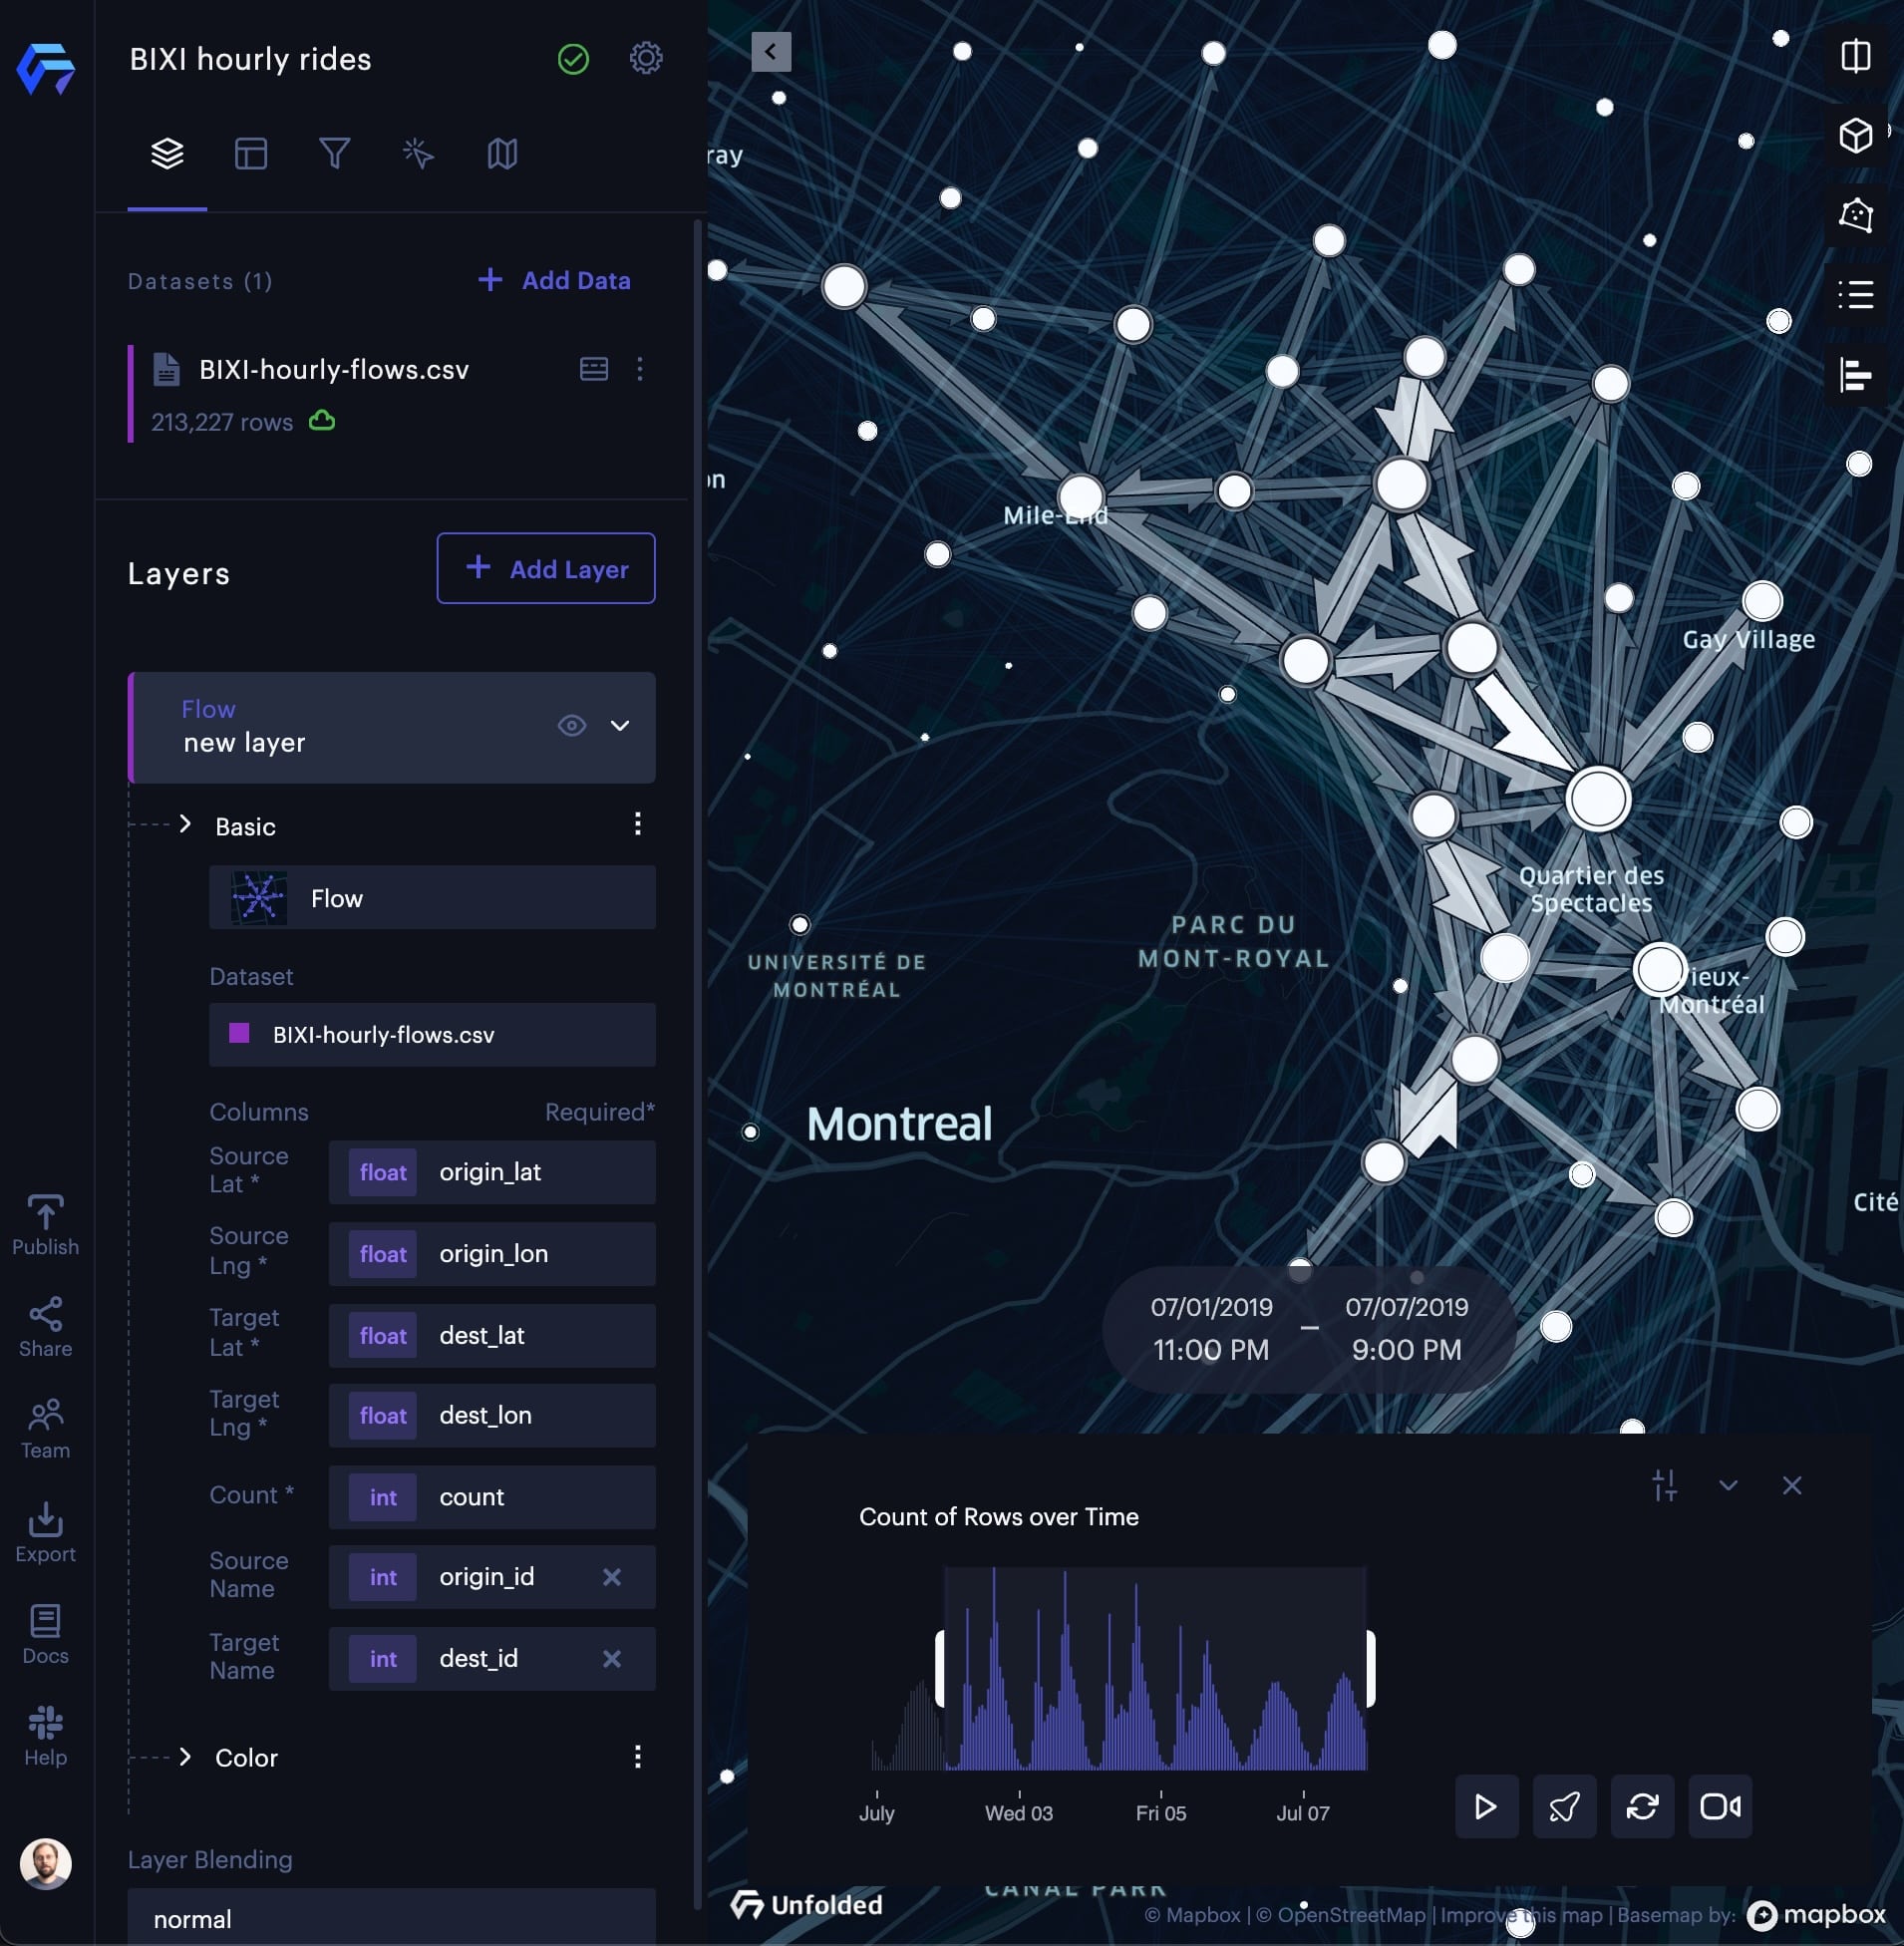Expand the Color section

click(186, 1757)
